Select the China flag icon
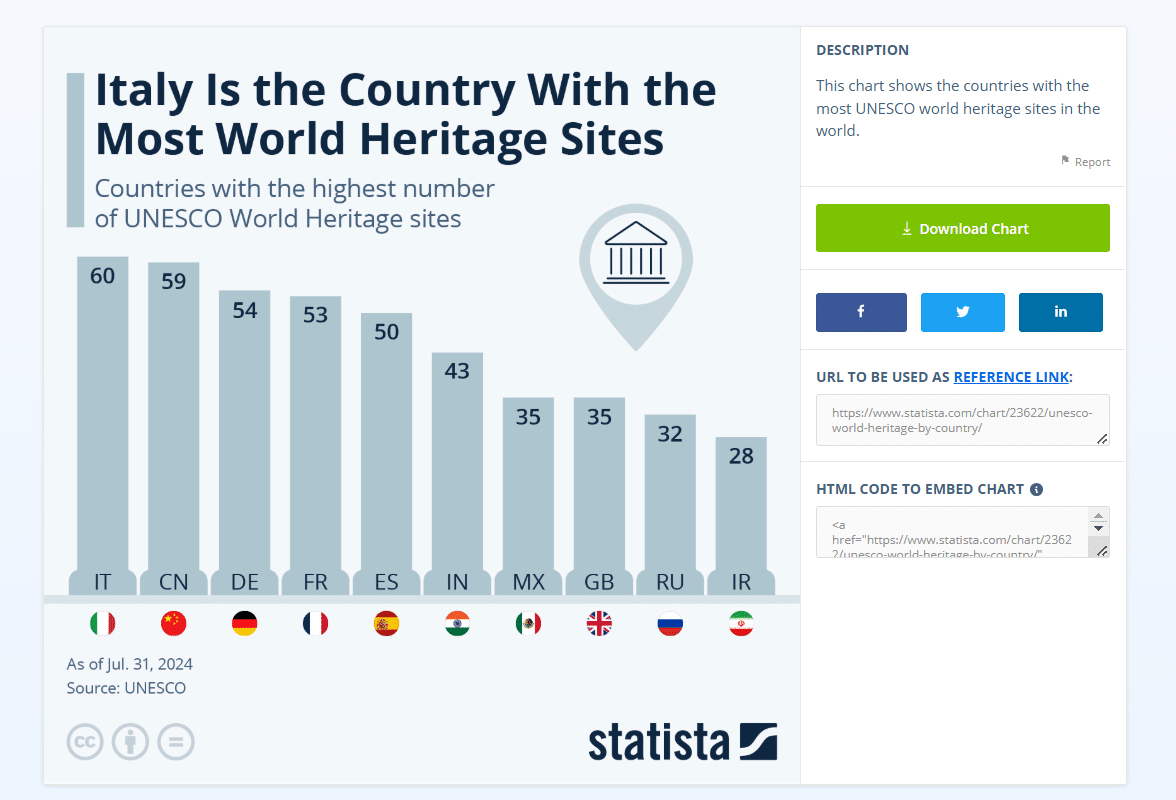This screenshot has width=1176, height=800. coord(173,622)
